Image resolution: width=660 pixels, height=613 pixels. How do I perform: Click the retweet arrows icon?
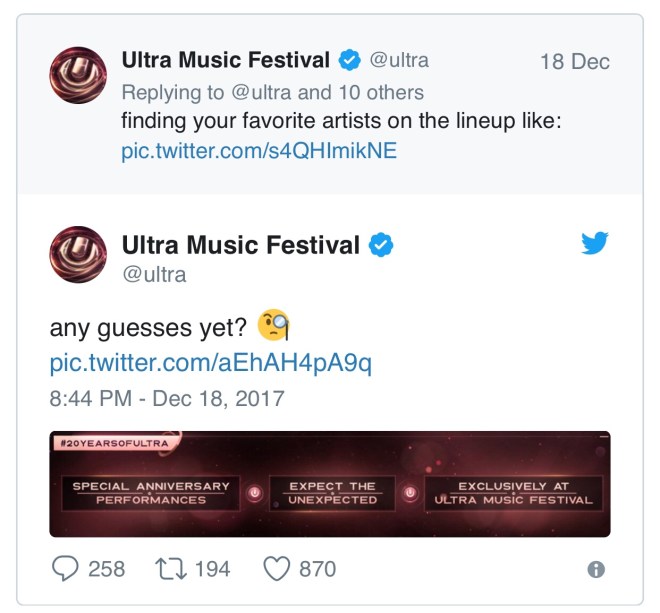171,569
